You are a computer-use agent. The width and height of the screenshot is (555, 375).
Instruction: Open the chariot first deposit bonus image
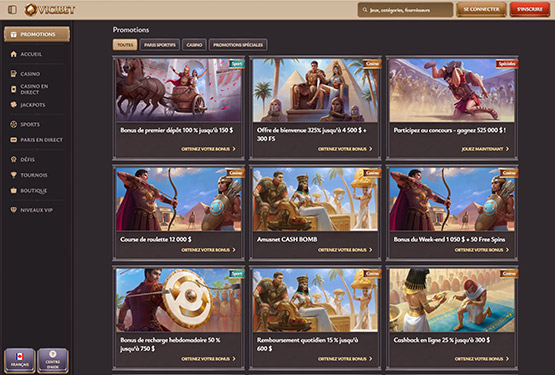pyautogui.click(x=179, y=90)
